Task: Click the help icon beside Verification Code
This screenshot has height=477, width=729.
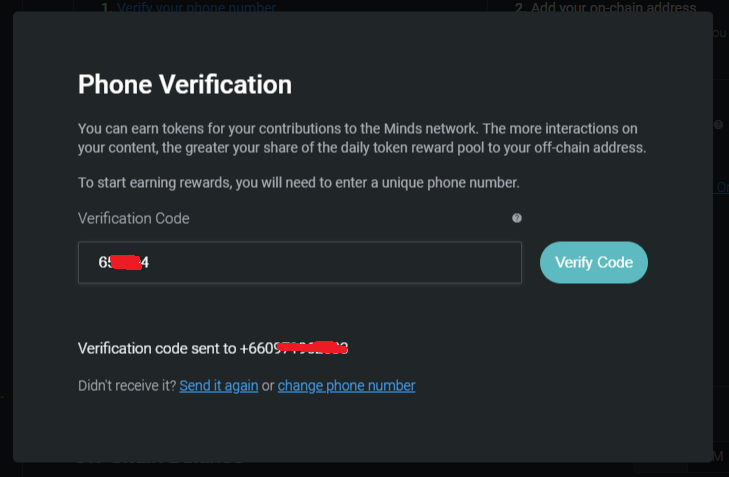Action: click(x=517, y=218)
